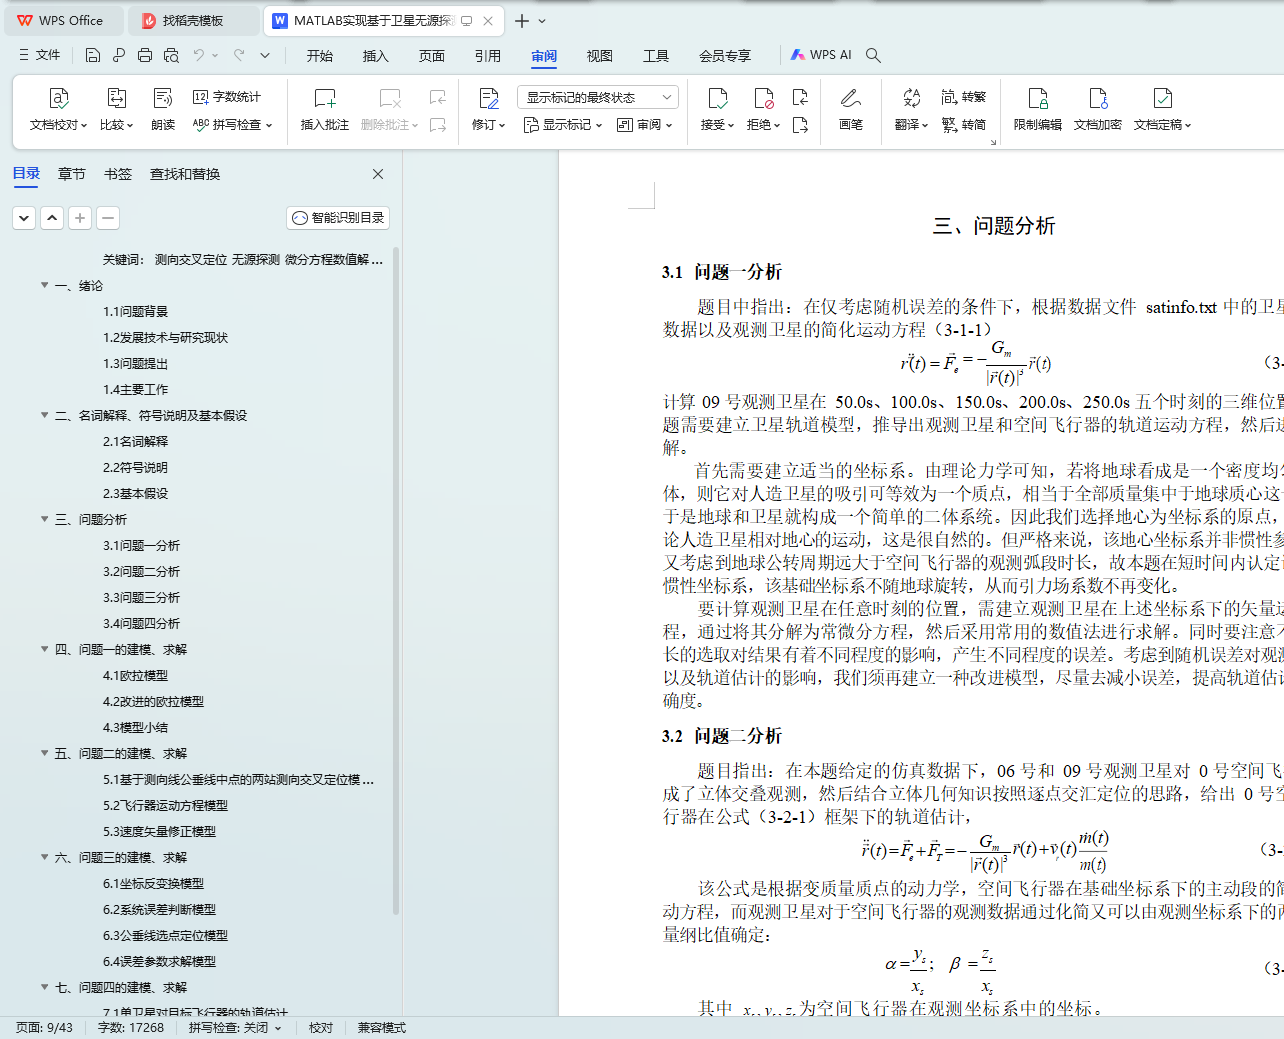Click 校对 in the status bar
This screenshot has width=1284, height=1039.
pos(321,1028)
